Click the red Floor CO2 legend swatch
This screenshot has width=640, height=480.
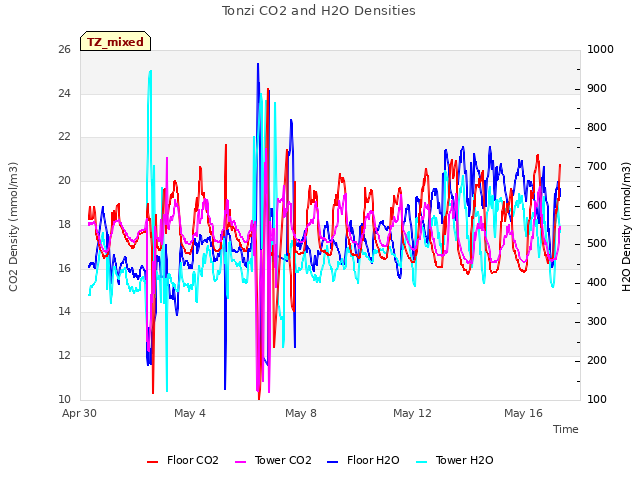152,462
